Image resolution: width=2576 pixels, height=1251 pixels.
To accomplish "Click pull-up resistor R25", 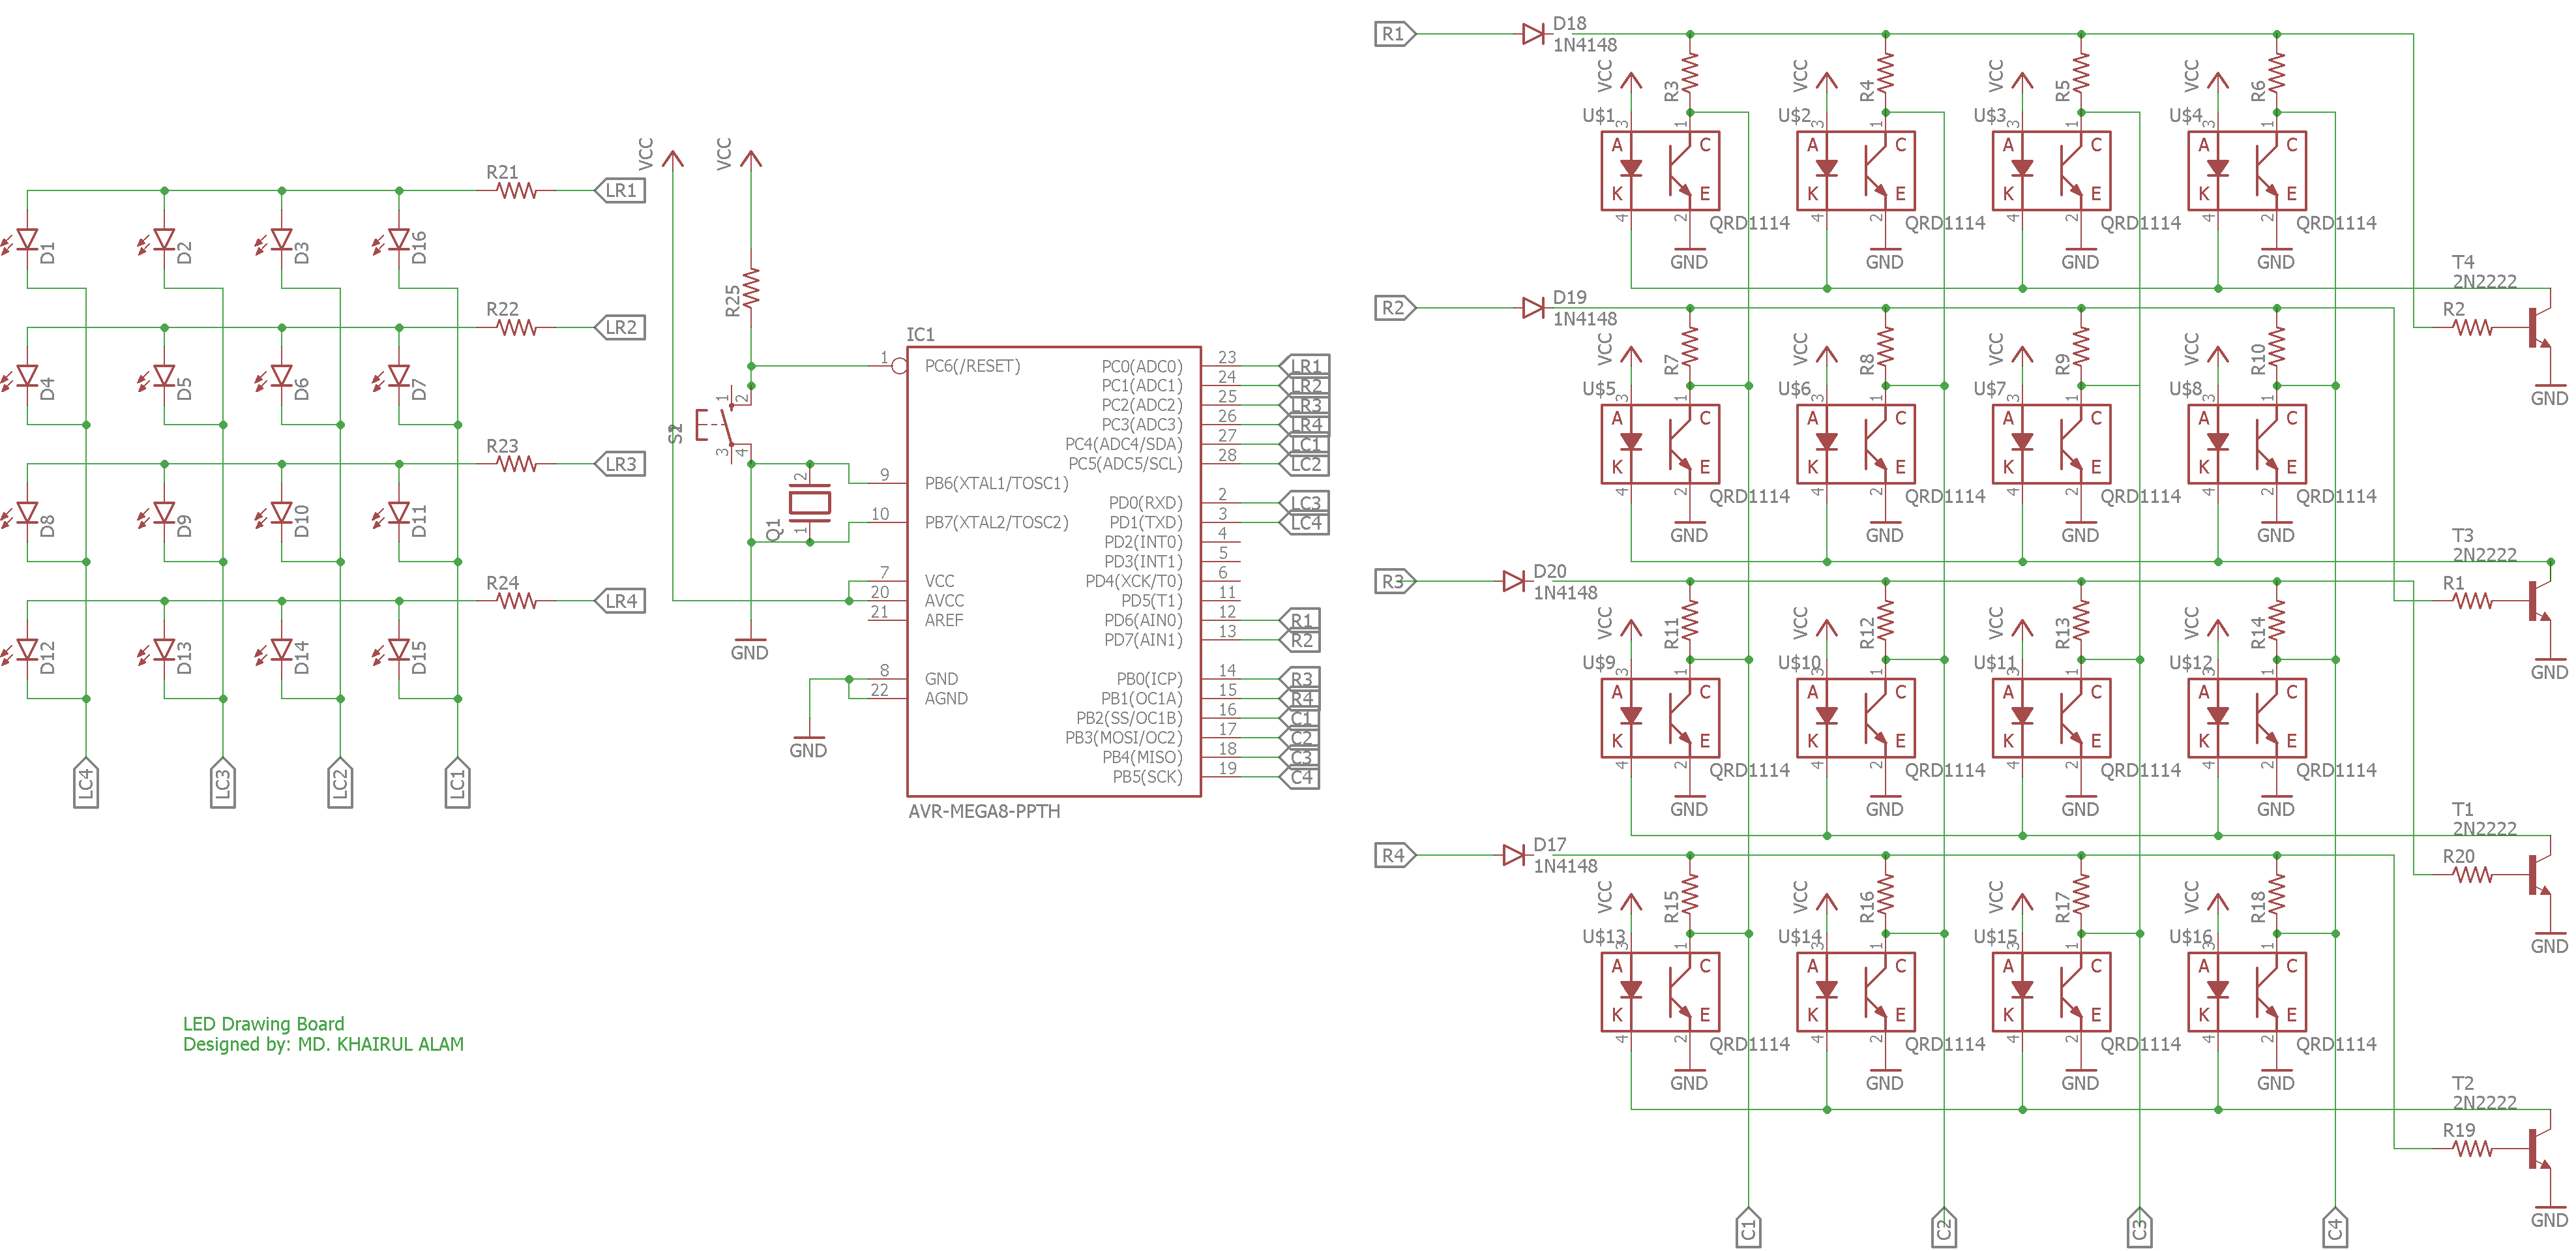I will (751, 288).
